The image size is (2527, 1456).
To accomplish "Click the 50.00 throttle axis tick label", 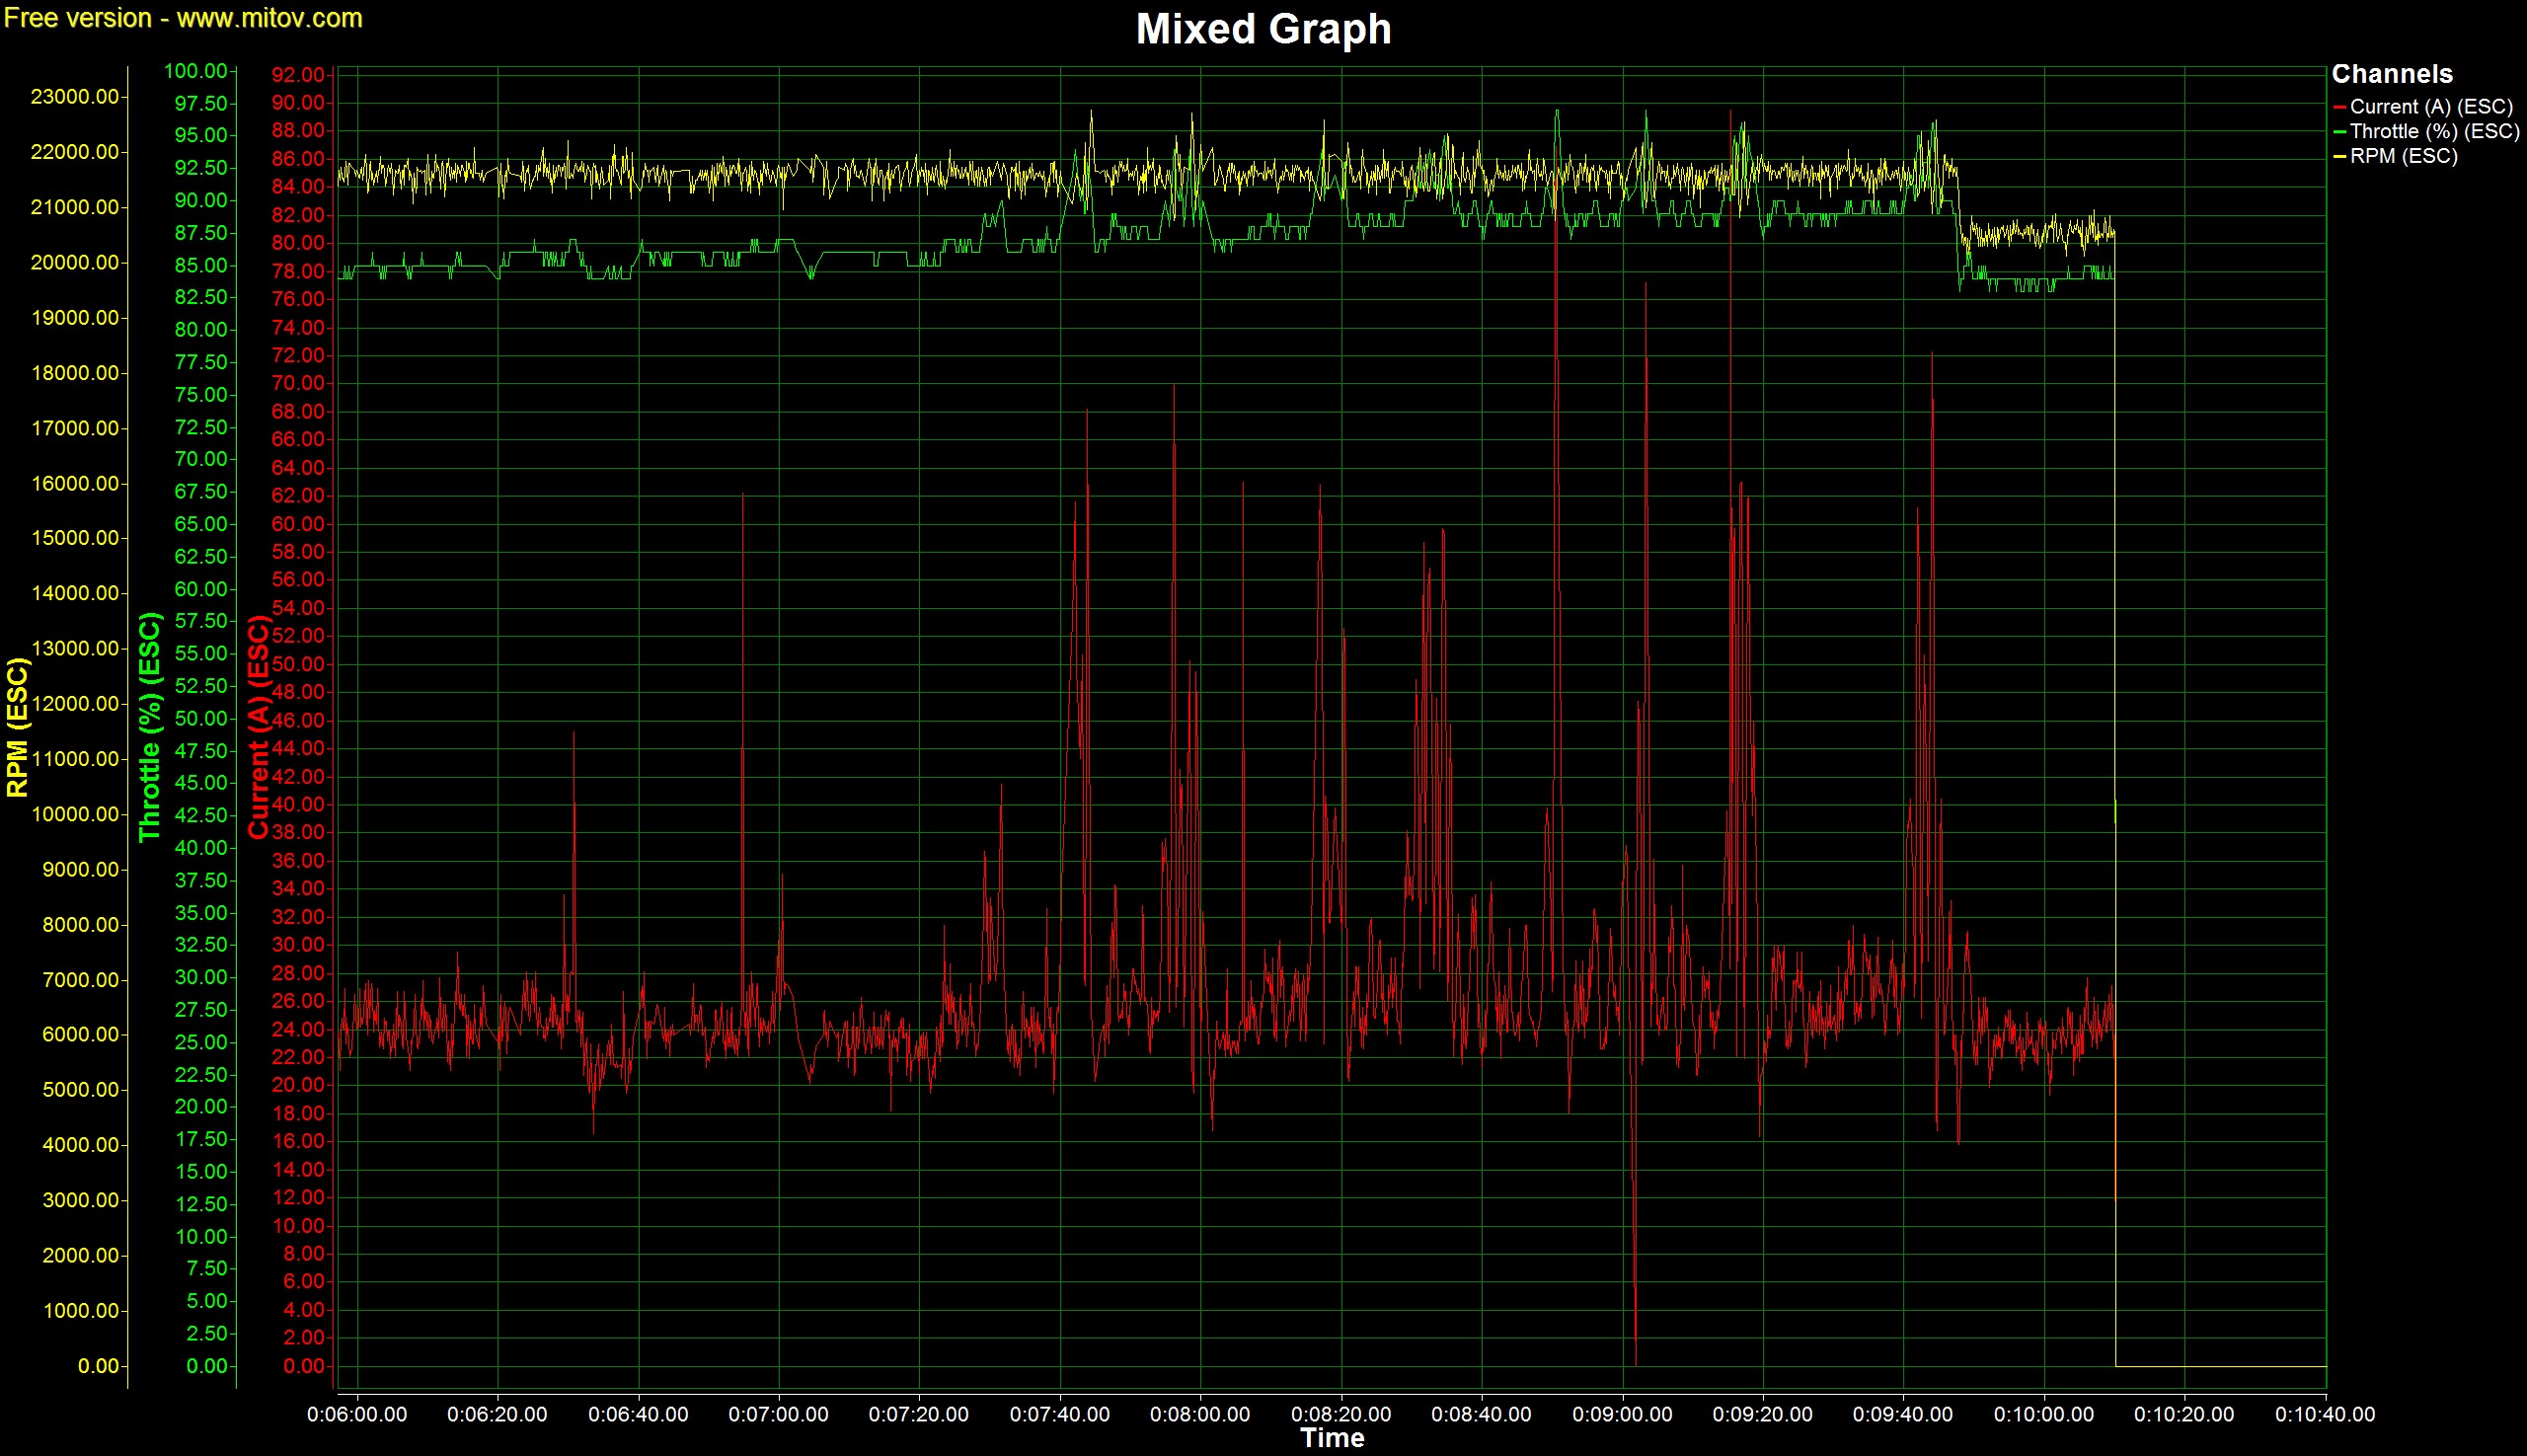I will click(201, 718).
